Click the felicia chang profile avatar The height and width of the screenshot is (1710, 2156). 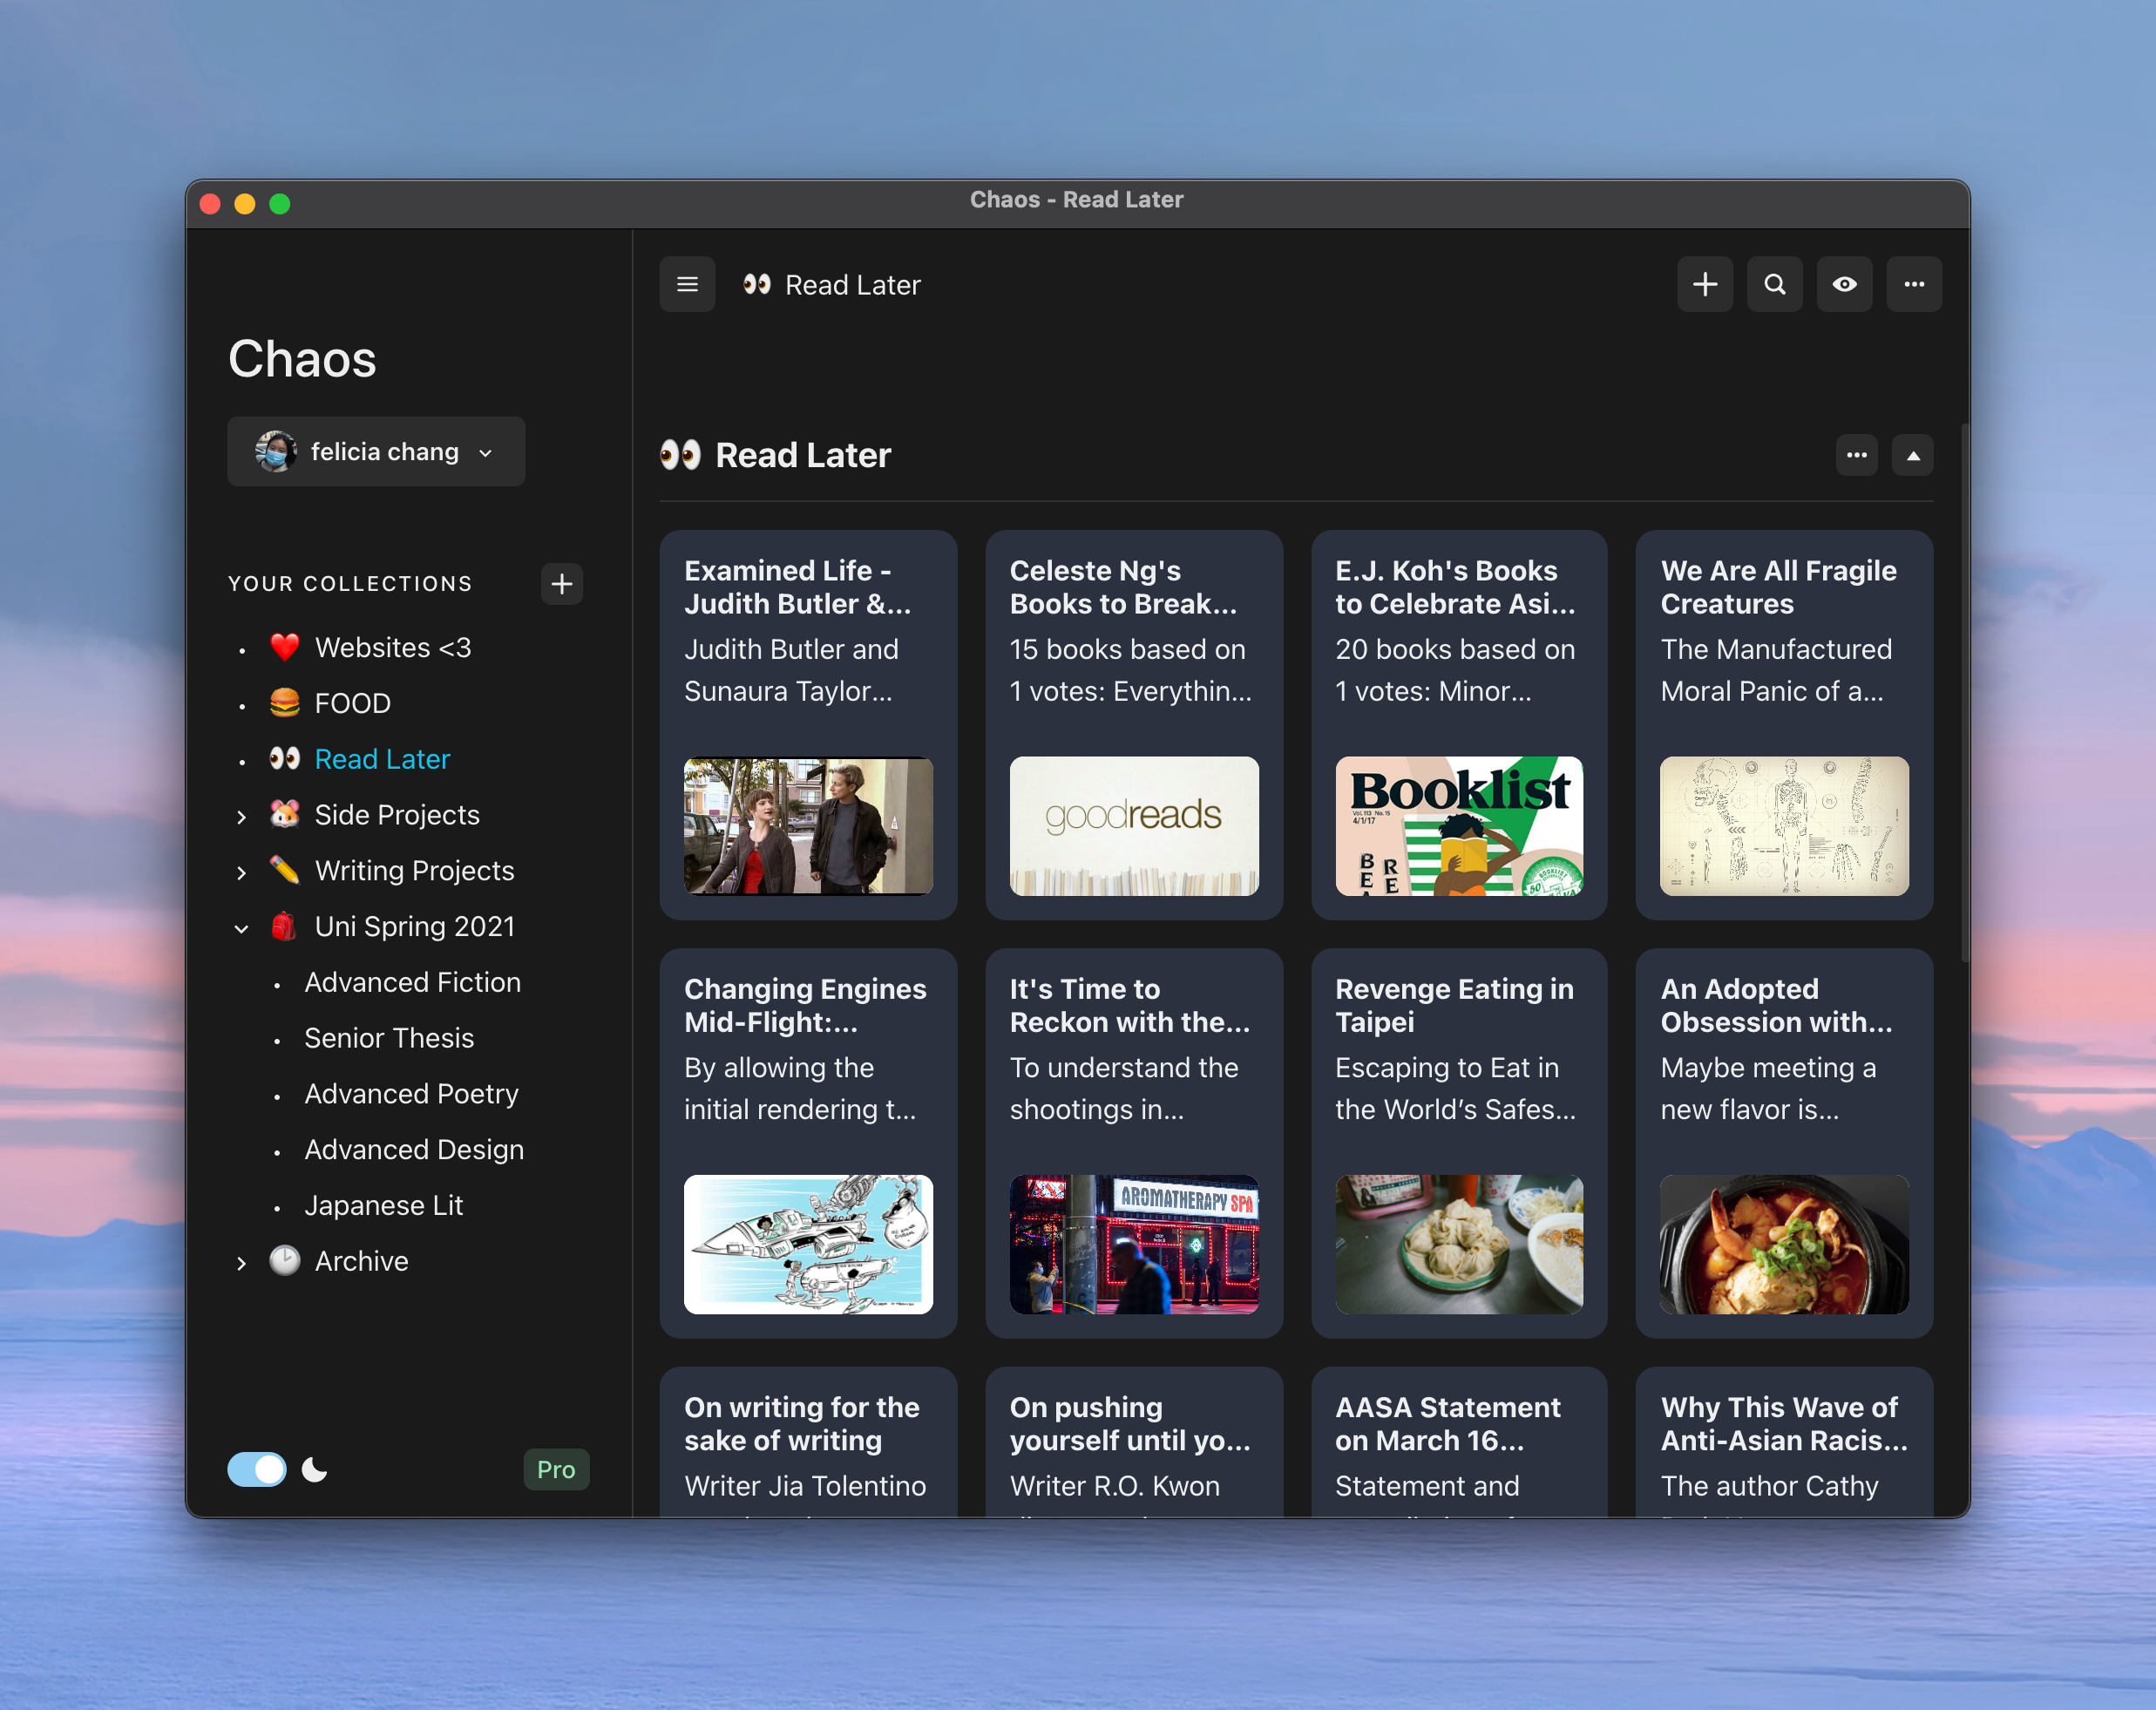click(275, 452)
